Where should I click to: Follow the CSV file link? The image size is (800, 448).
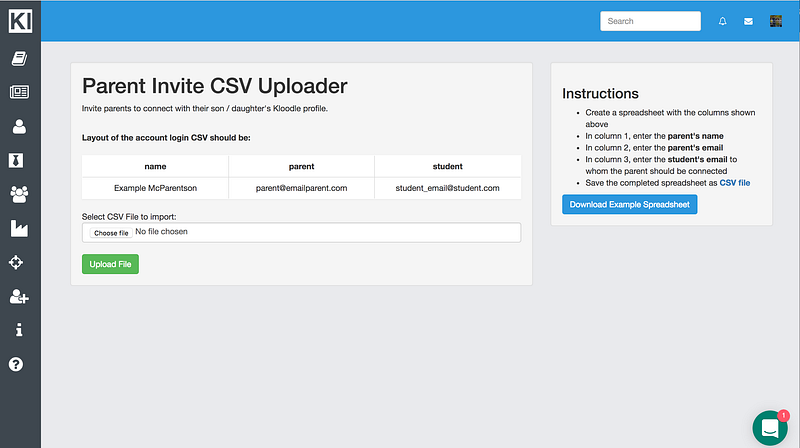click(735, 183)
